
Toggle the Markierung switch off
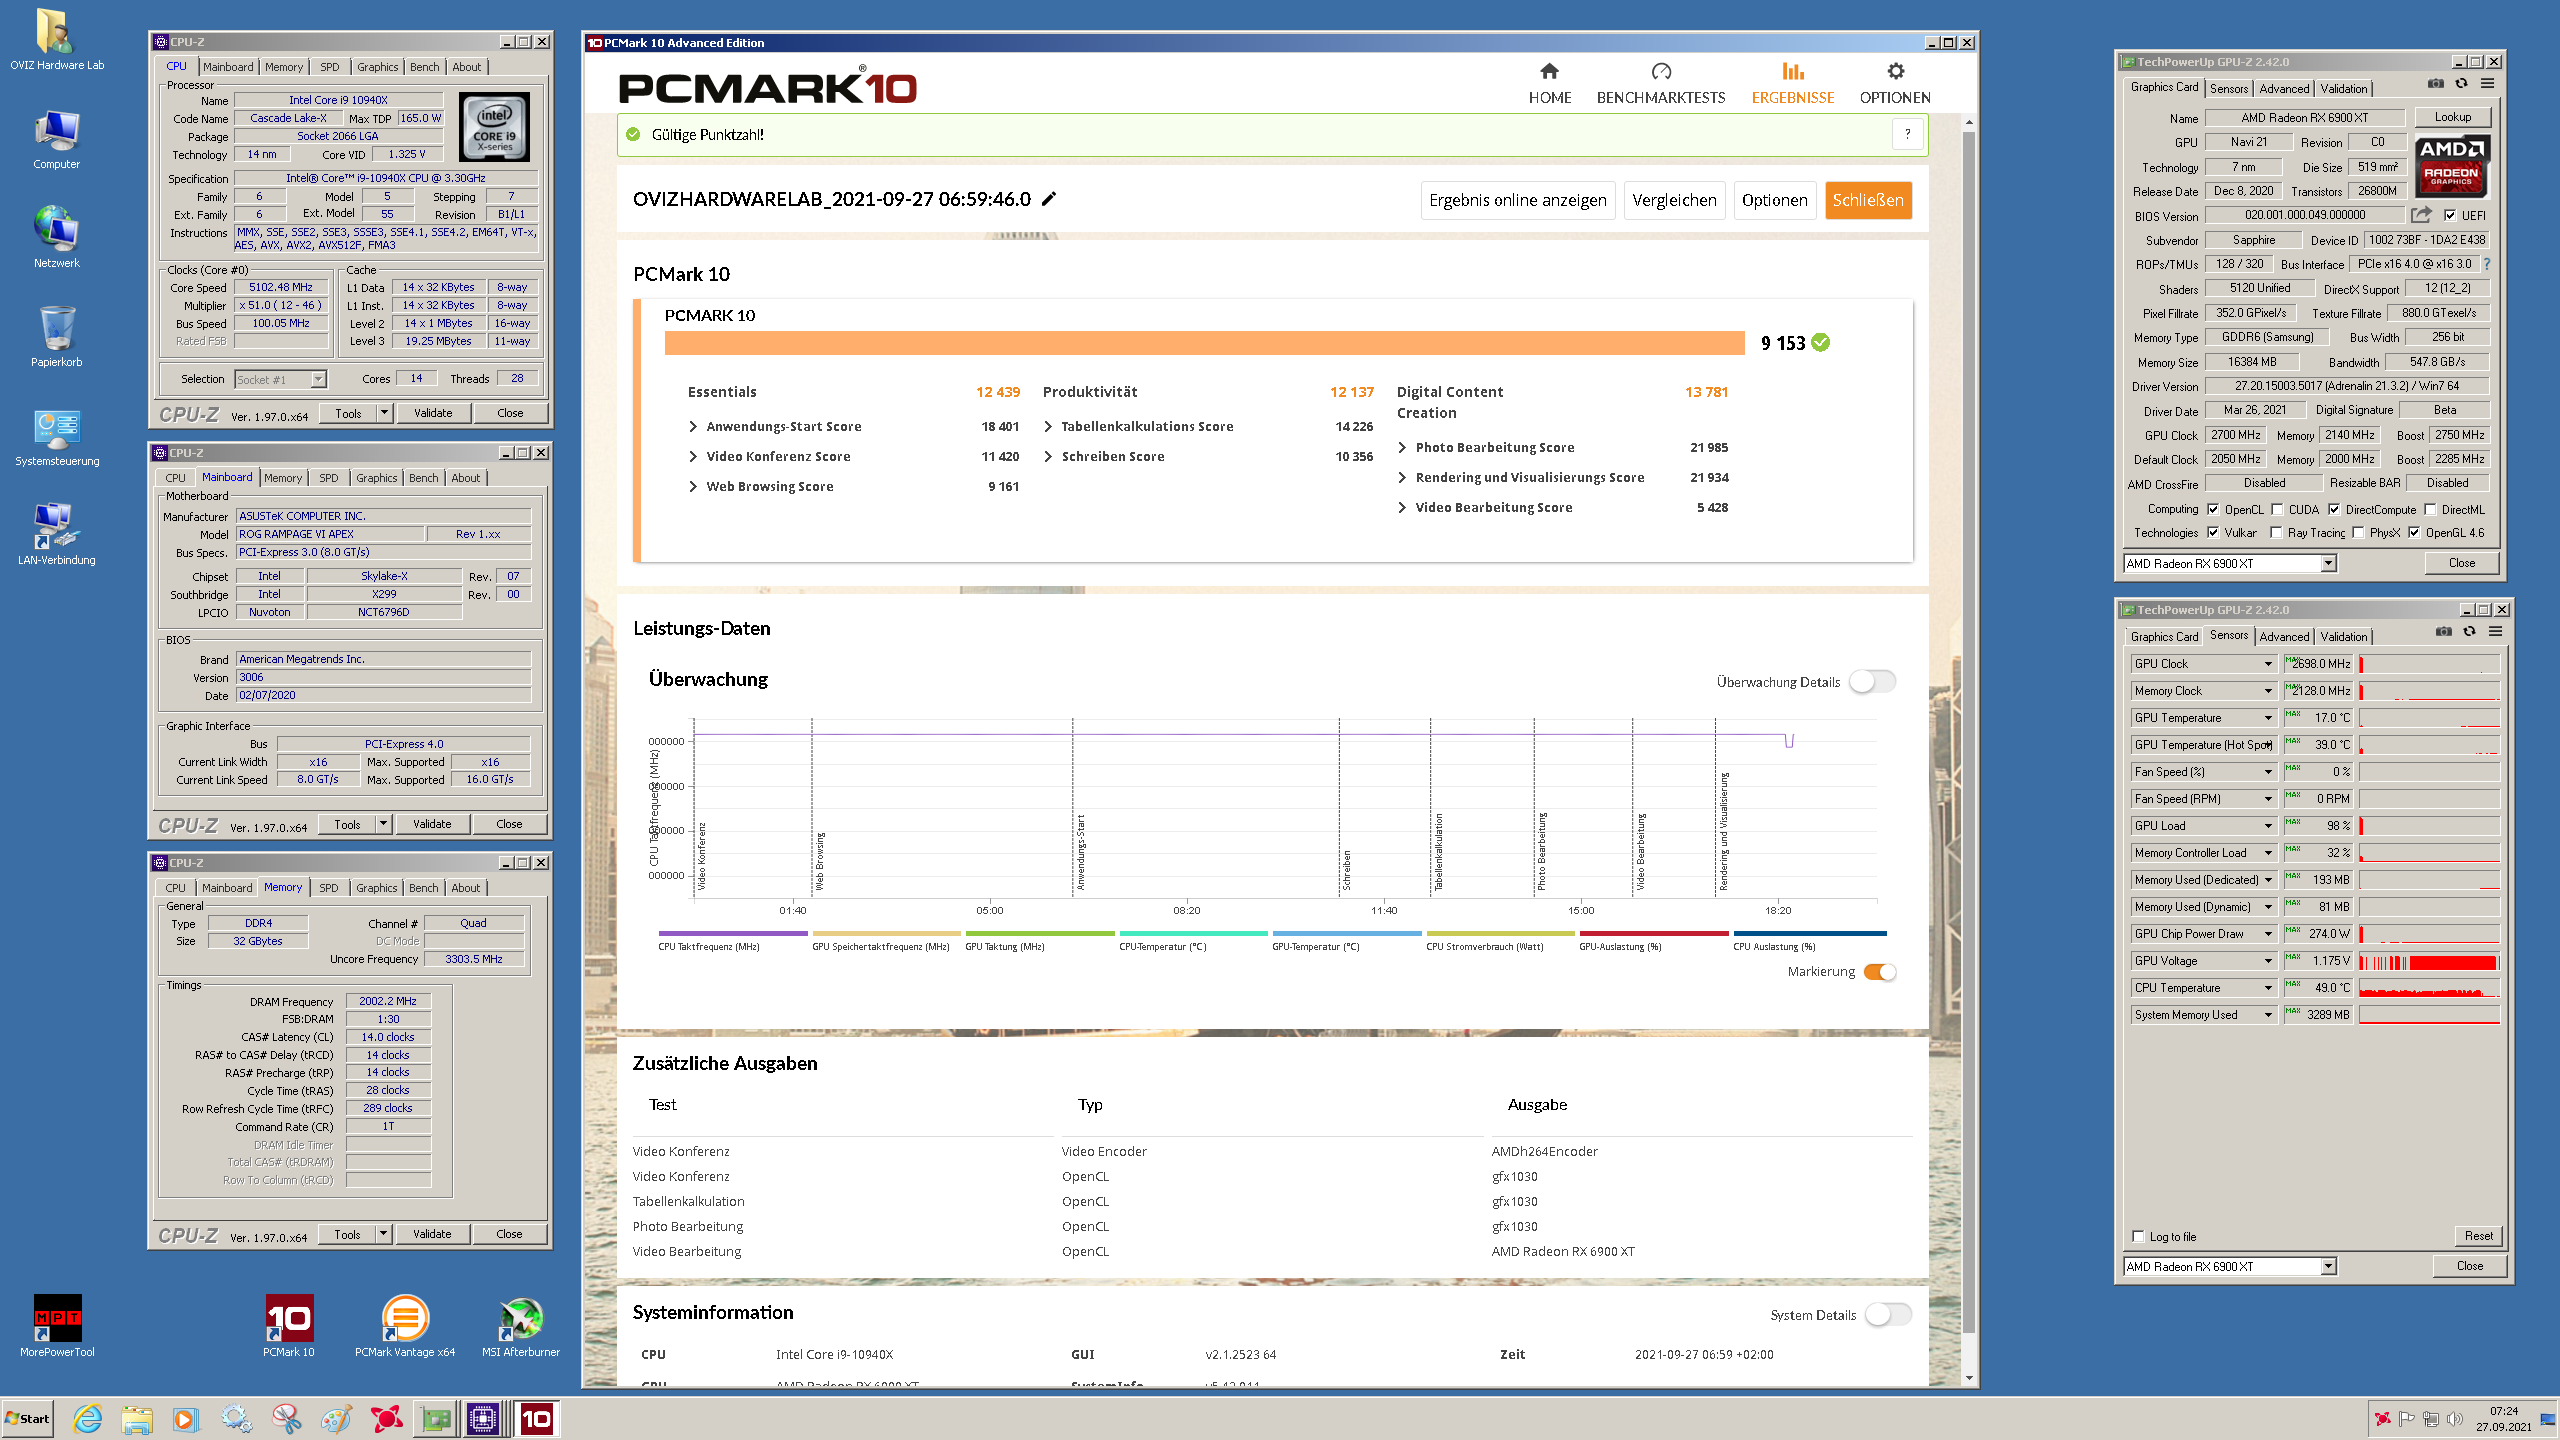pyautogui.click(x=1880, y=972)
